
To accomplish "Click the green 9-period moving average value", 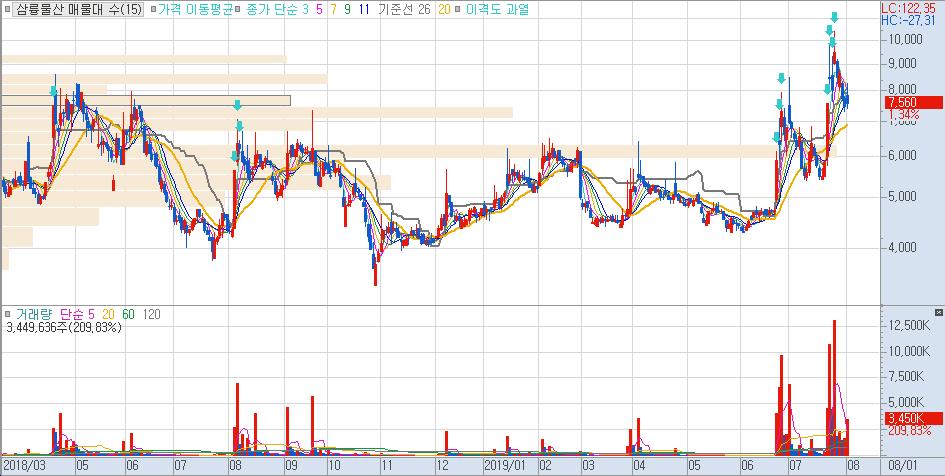I will pos(347,10).
